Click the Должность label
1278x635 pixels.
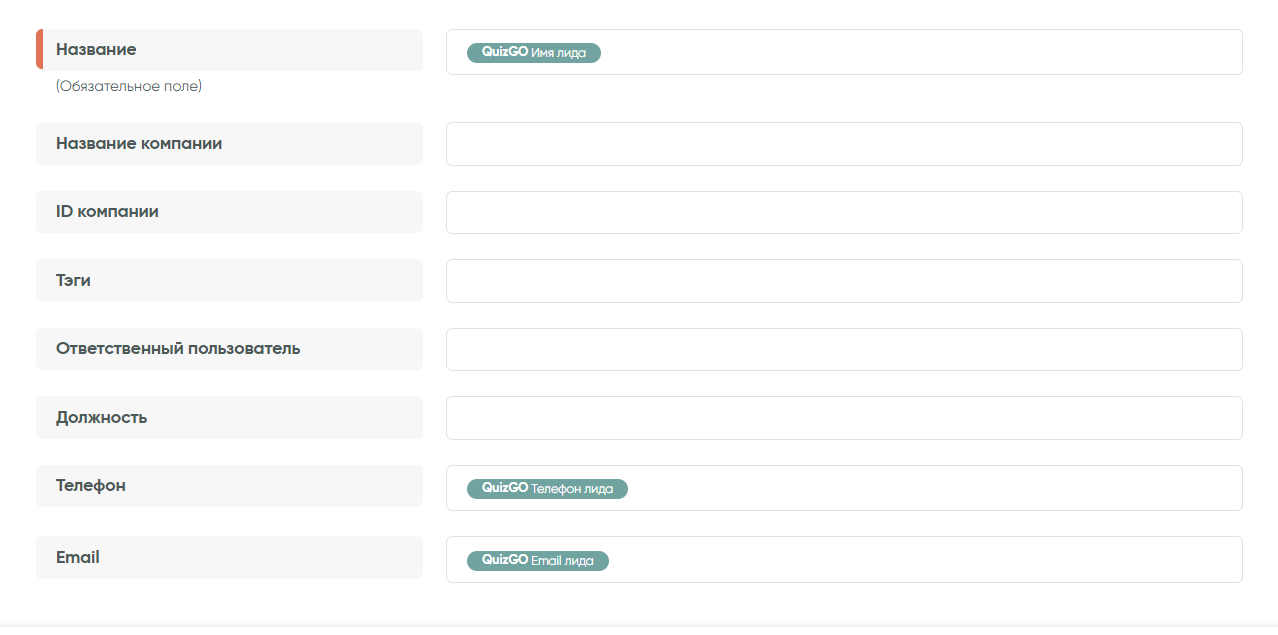pos(102,418)
